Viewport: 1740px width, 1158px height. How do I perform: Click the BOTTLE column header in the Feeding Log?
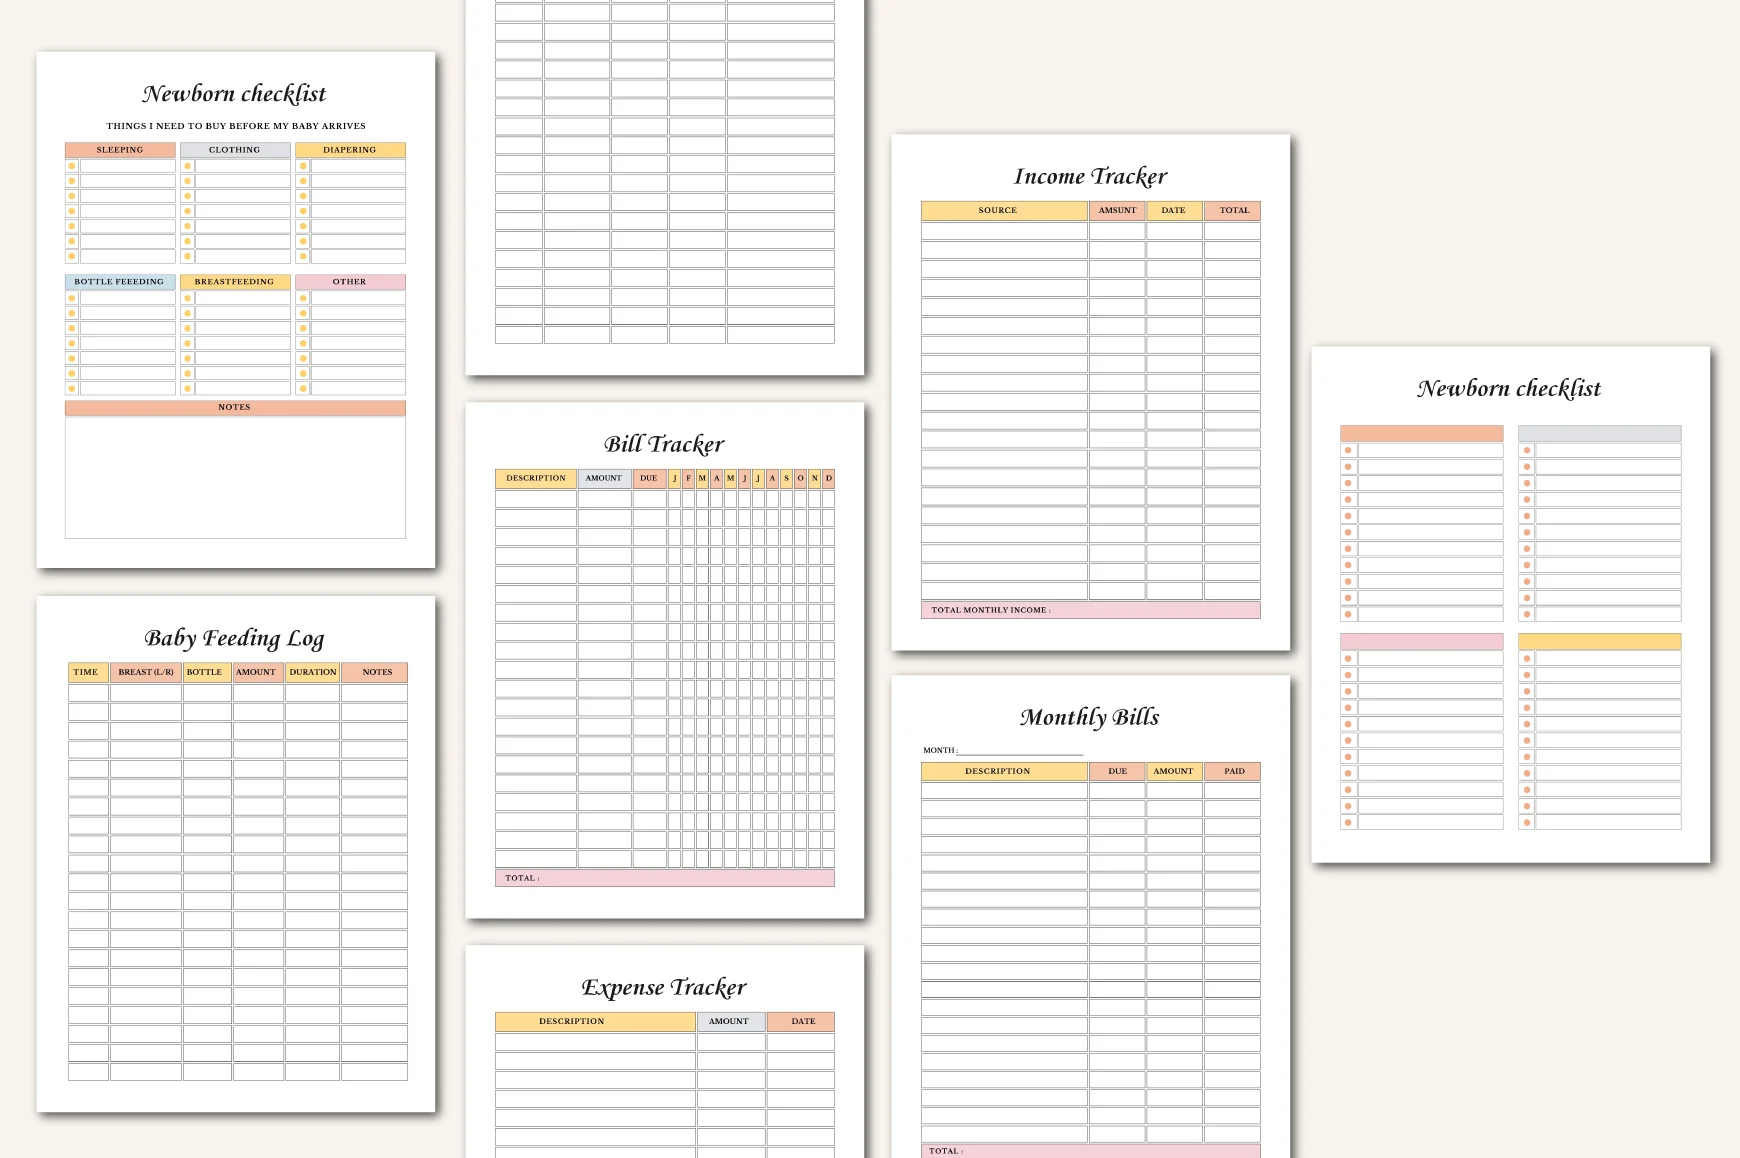point(207,672)
